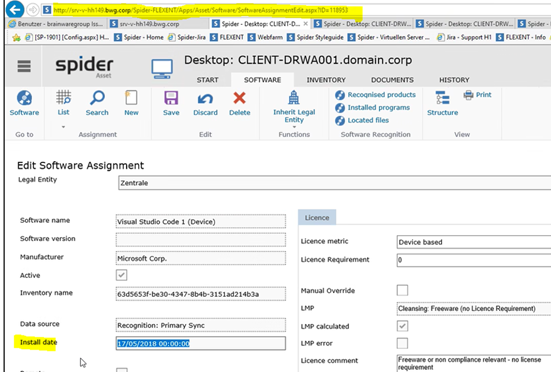The height and width of the screenshot is (372, 551).
Task: Open the assignment List icon
Action: [63, 97]
